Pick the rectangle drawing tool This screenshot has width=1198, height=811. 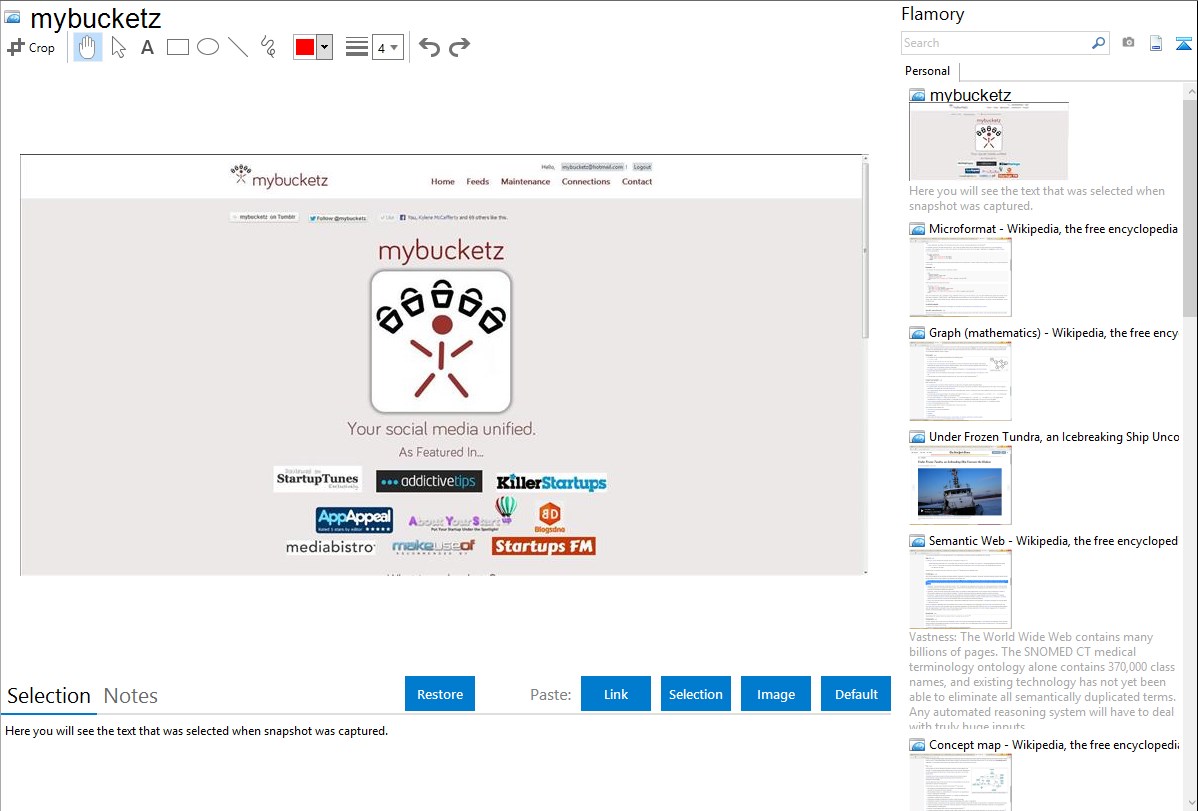(x=177, y=47)
